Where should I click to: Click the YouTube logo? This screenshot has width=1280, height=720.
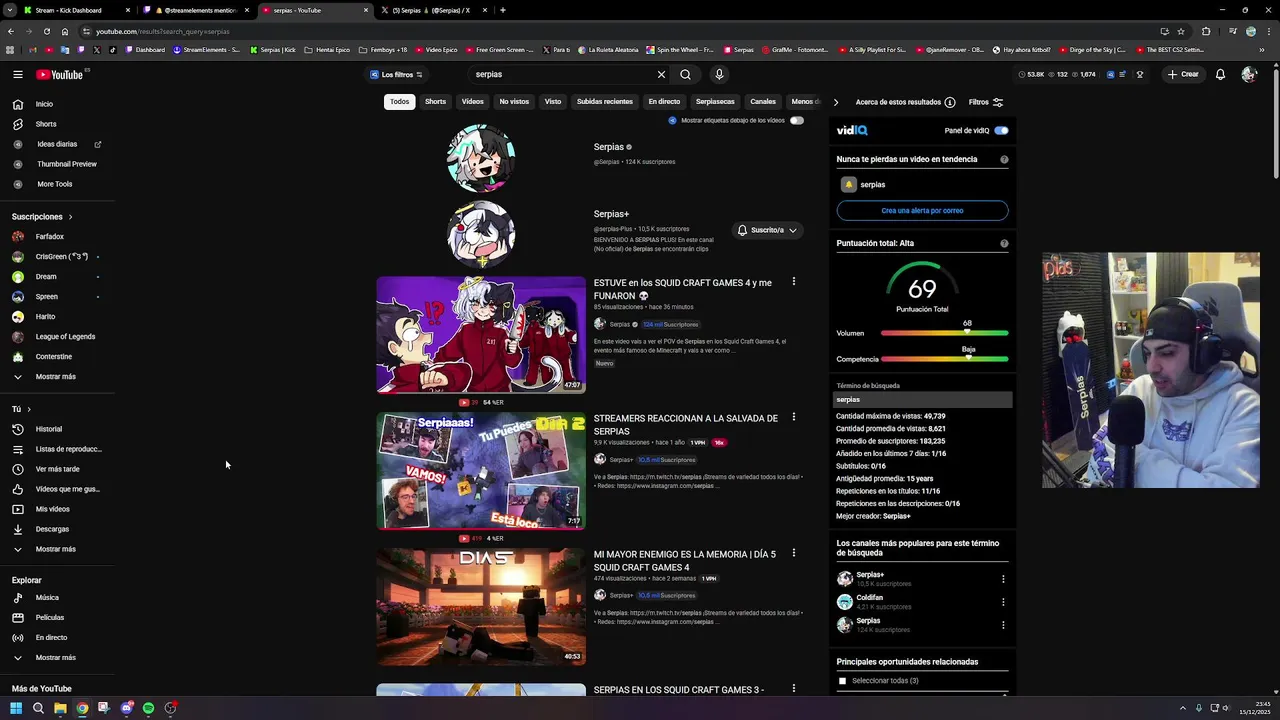60,74
